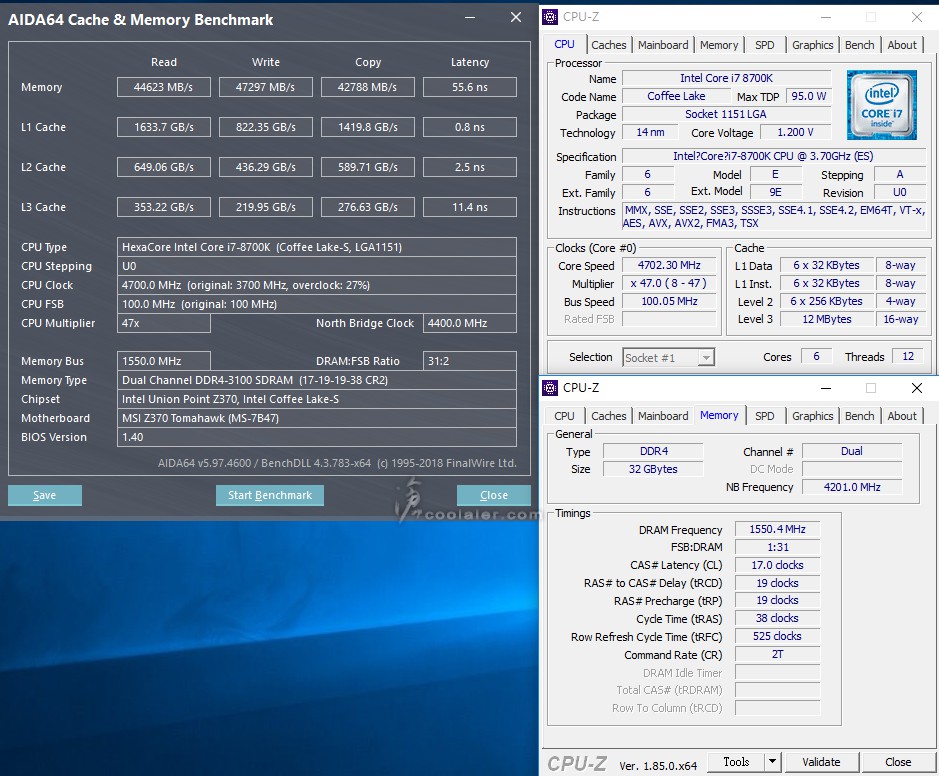
Task: Click the memory Size value 32 GBytes
Action: (x=653, y=469)
